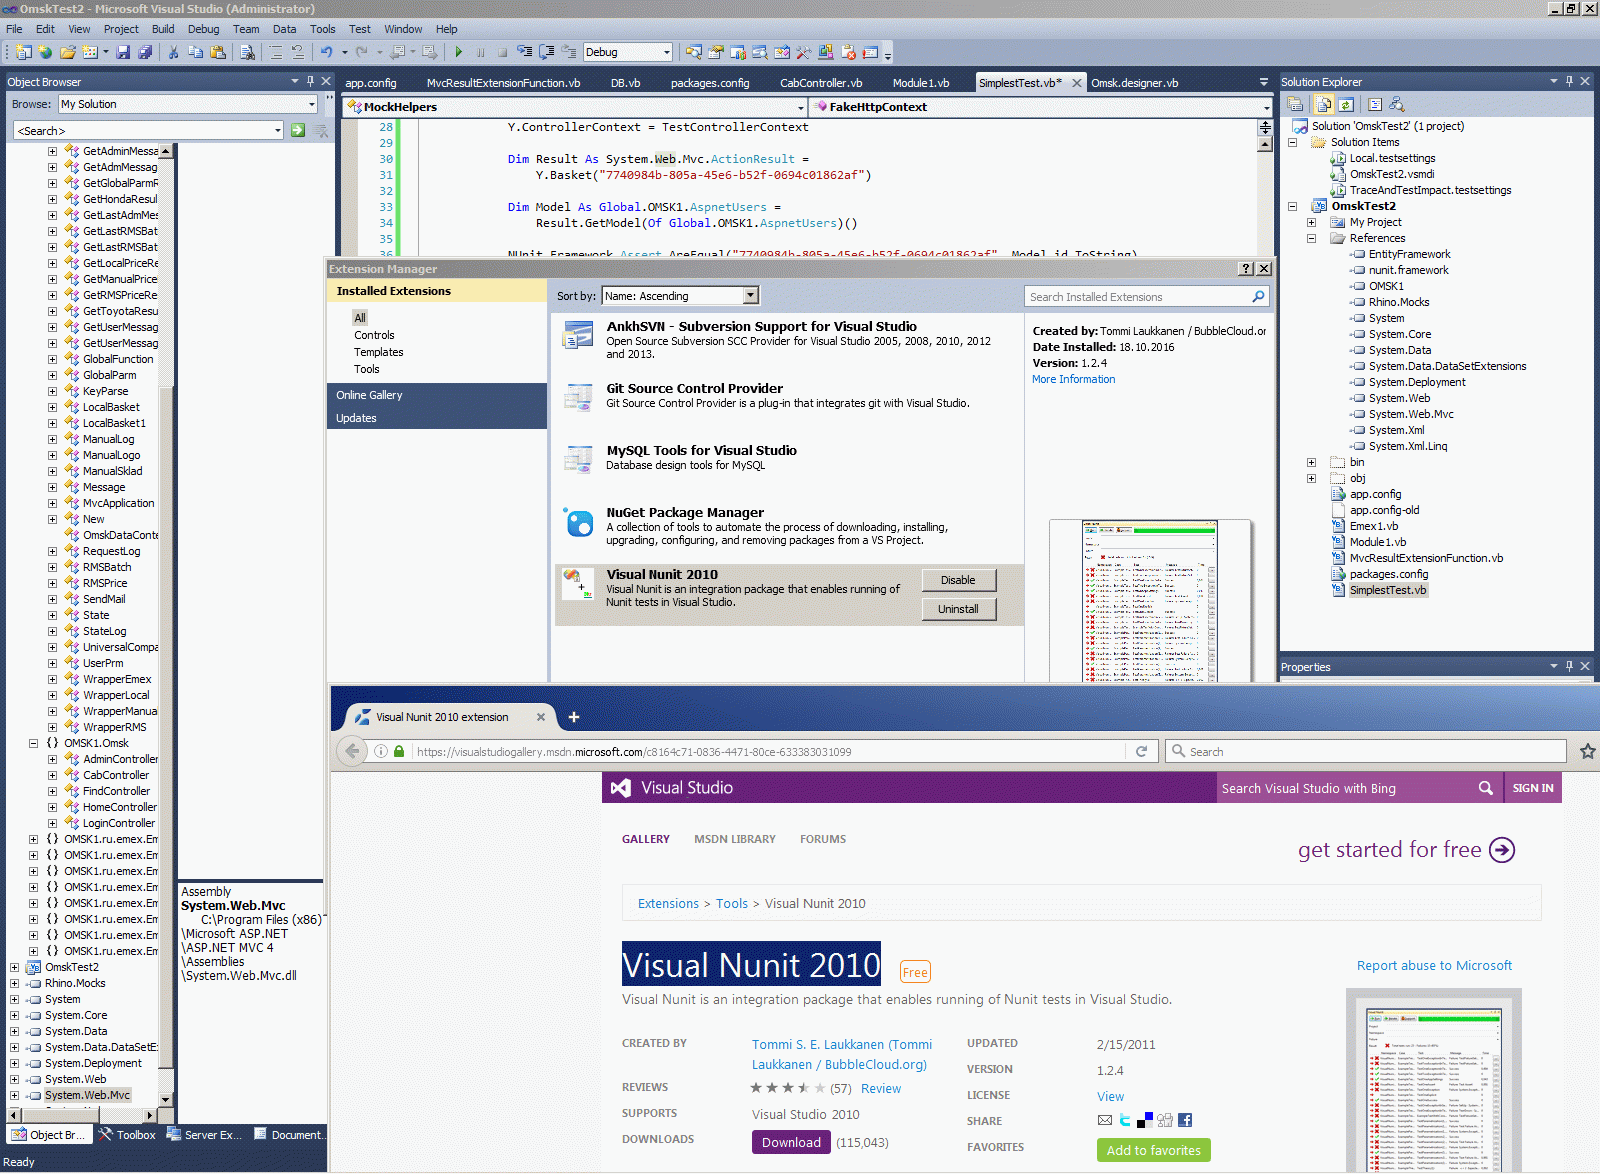Click the Templates filter in Installed Extensions
This screenshot has width=1600, height=1174.
[378, 352]
